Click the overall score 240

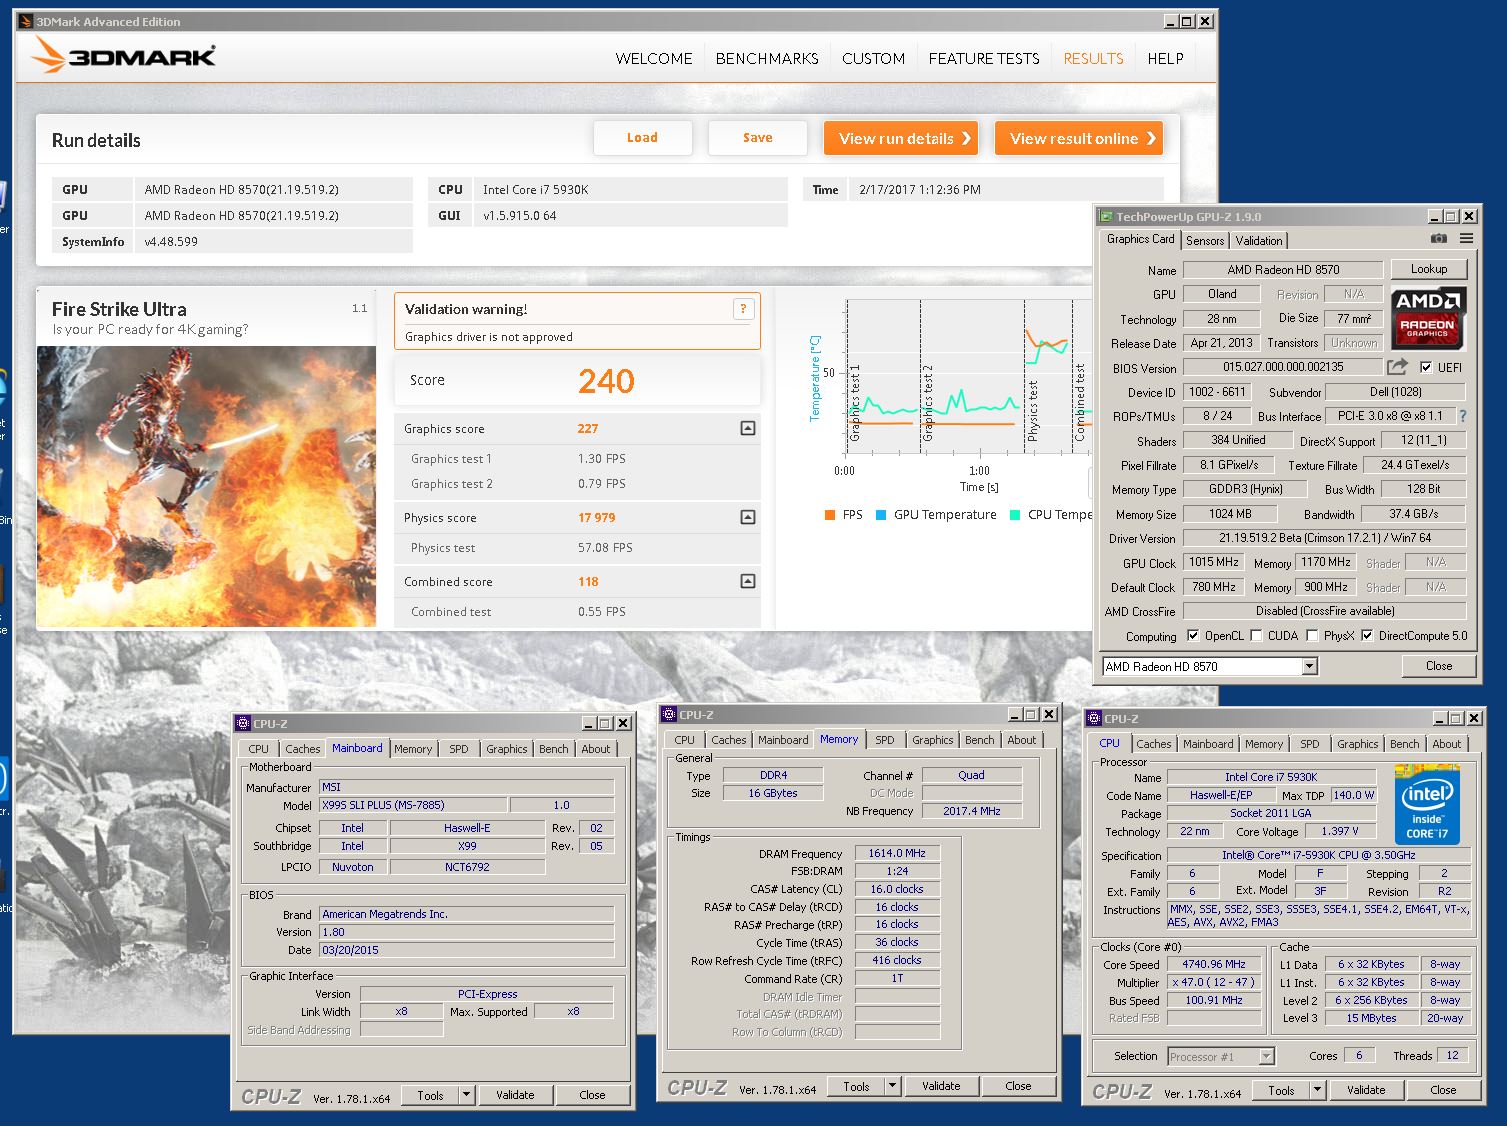[x=606, y=380]
